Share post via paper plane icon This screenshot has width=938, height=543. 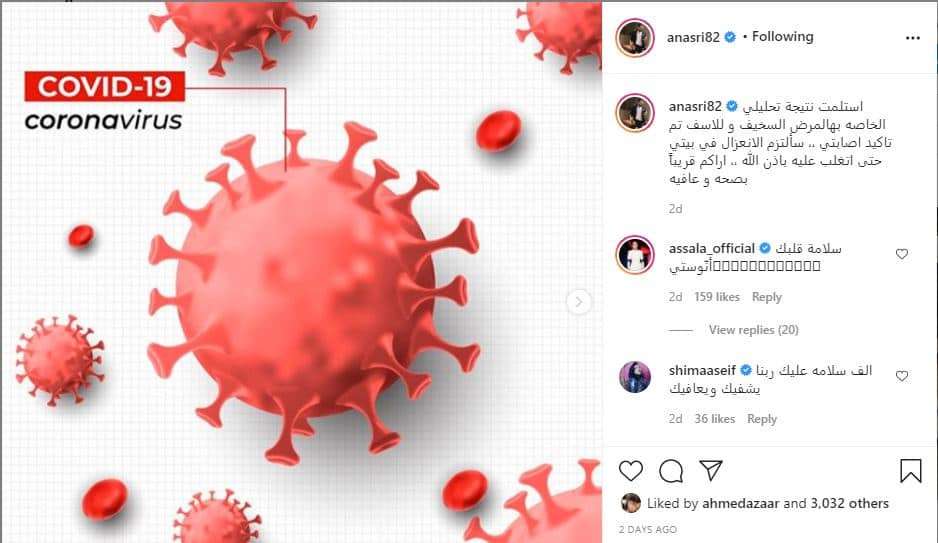[x=711, y=470]
